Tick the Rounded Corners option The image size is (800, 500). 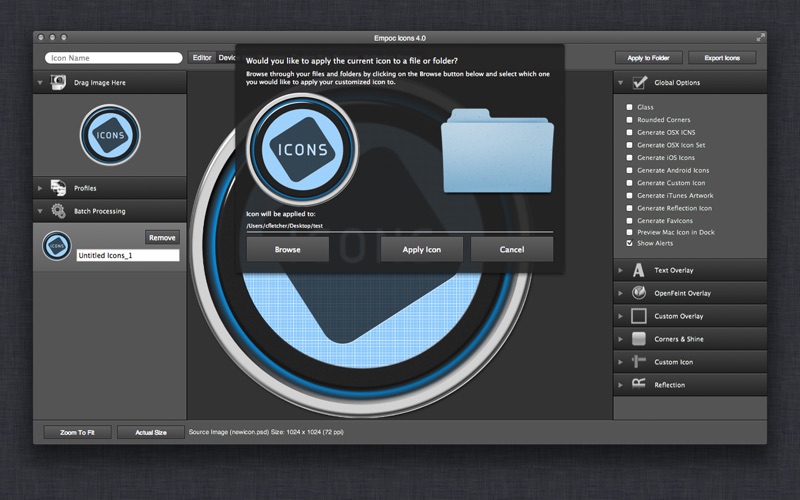pyautogui.click(x=629, y=120)
